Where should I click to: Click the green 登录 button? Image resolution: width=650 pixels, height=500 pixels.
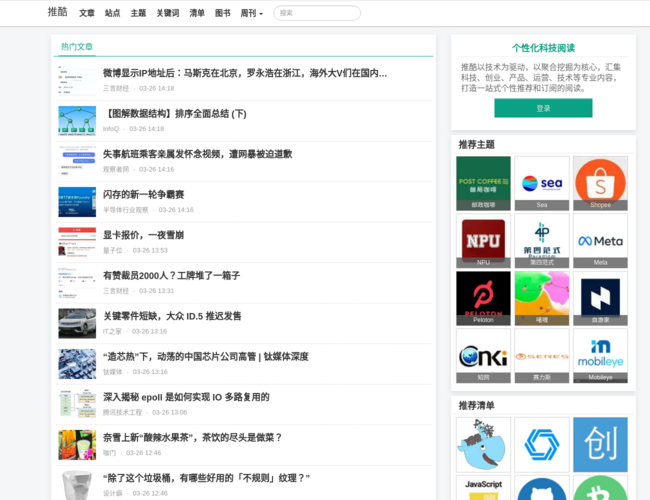[x=543, y=108]
